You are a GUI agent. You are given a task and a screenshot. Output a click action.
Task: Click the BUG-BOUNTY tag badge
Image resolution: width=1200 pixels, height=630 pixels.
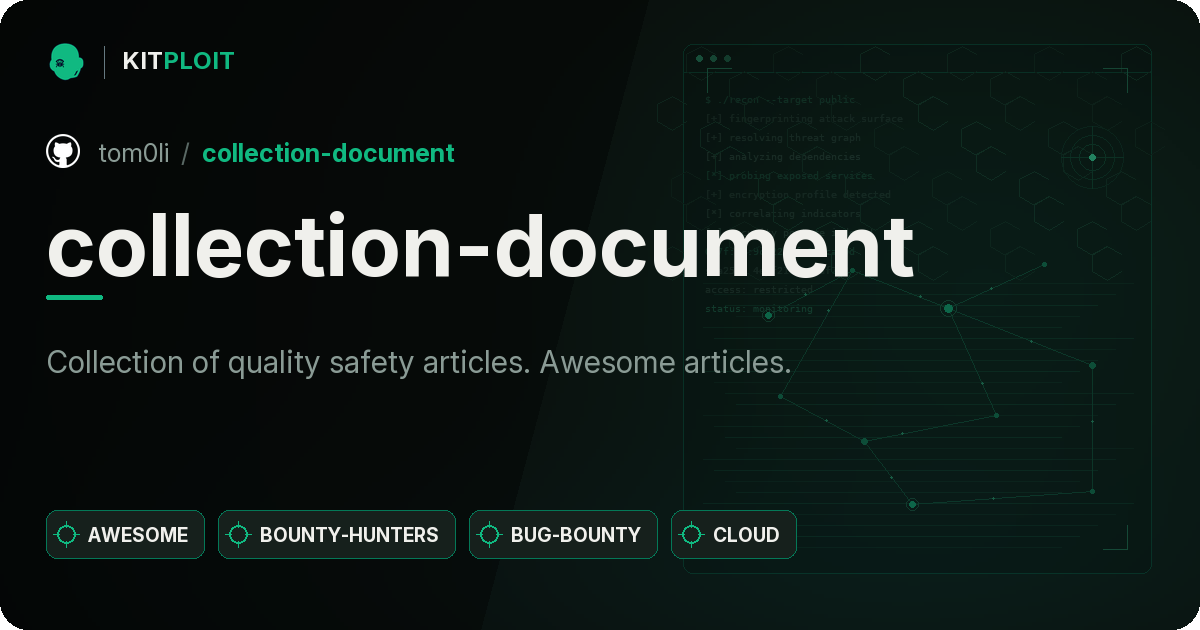[x=563, y=534]
